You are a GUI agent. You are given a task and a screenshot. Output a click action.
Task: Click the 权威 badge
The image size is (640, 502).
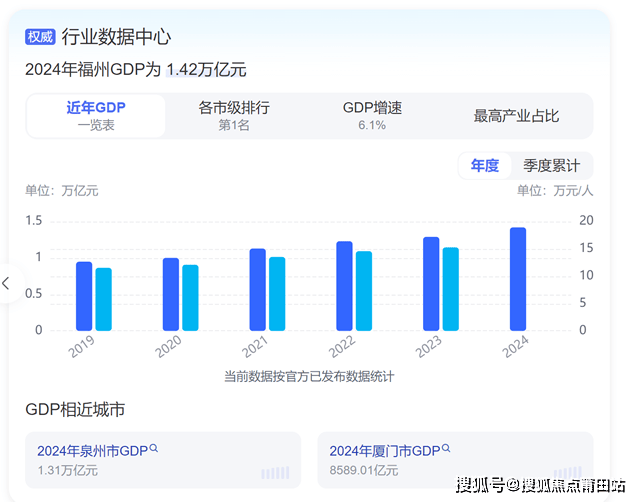[x=40, y=37]
